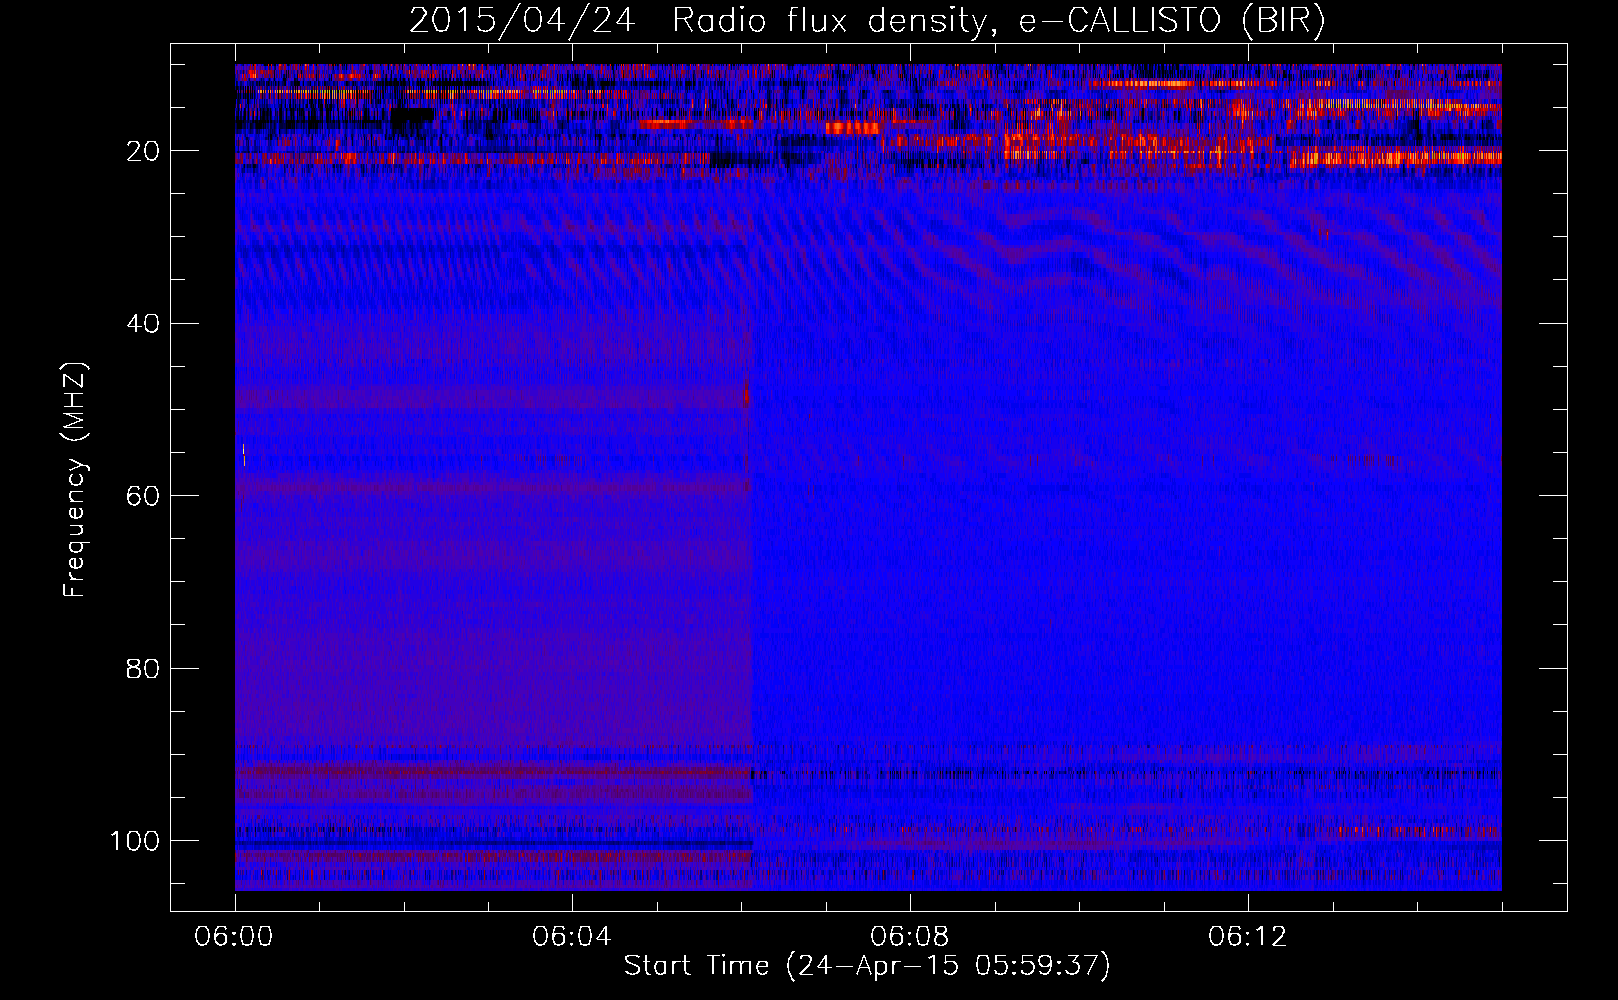Image resolution: width=1618 pixels, height=1000 pixels.
Task: Click the '40' frequency tick label
Action: 143,324
